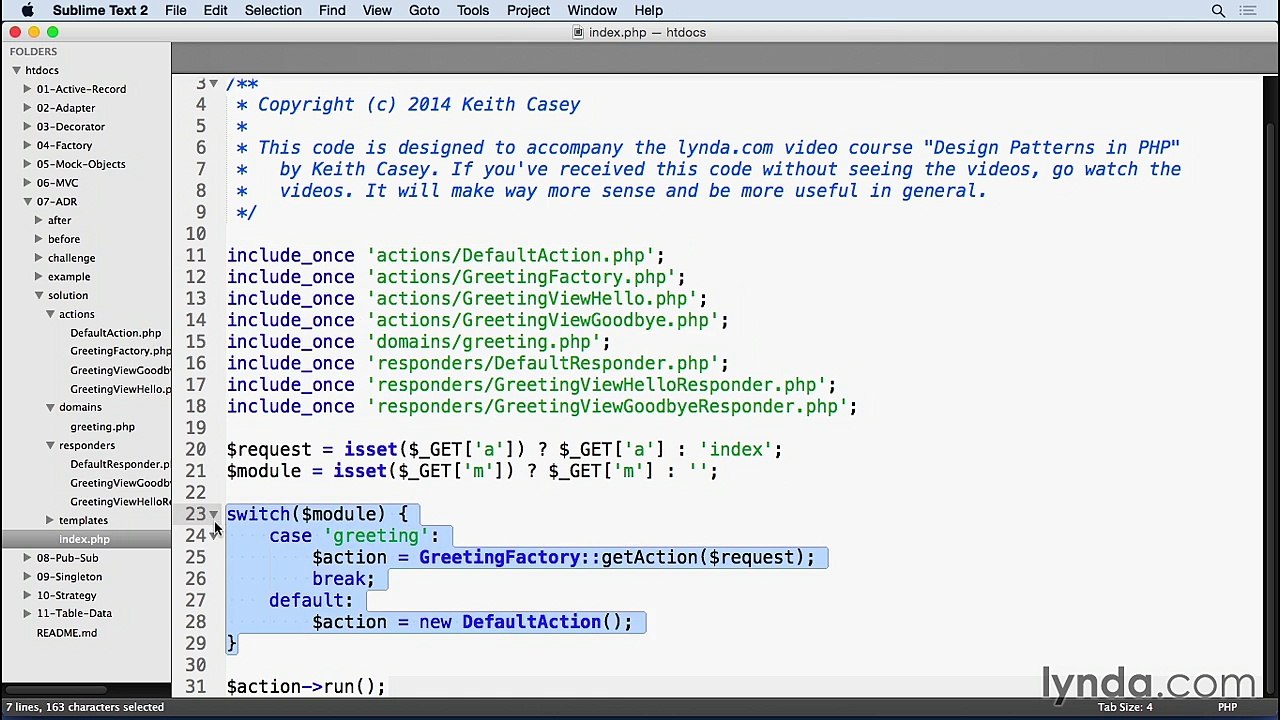Open GreetingViewGoodbye file under responders
This screenshot has height=720, width=1280.
click(120, 483)
